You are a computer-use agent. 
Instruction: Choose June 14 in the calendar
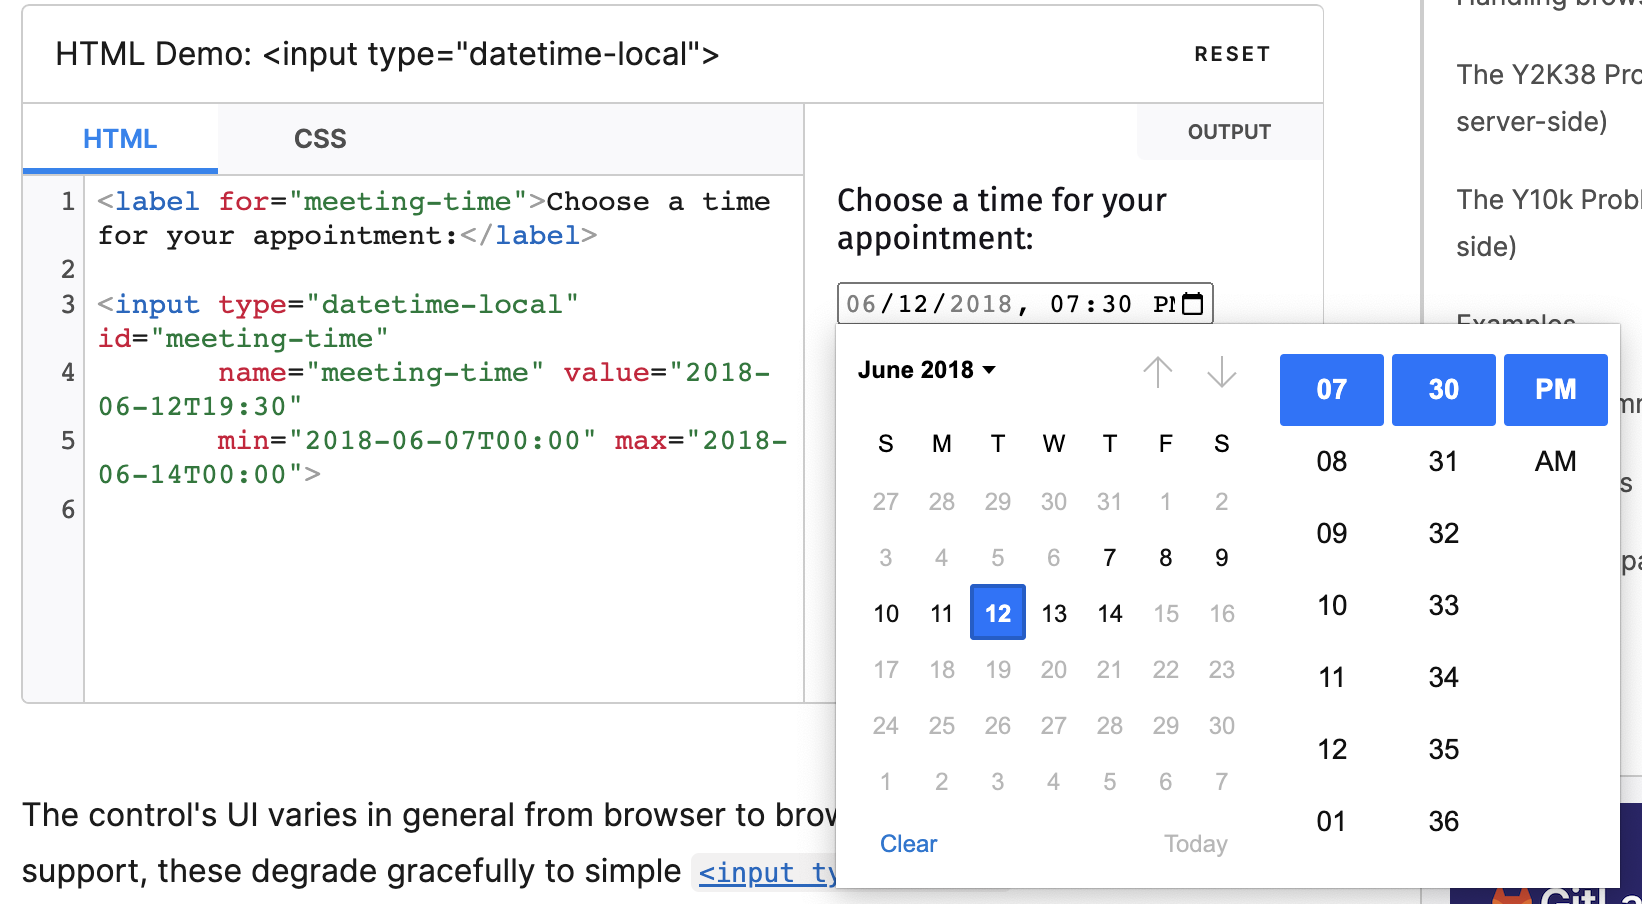coord(1109,613)
